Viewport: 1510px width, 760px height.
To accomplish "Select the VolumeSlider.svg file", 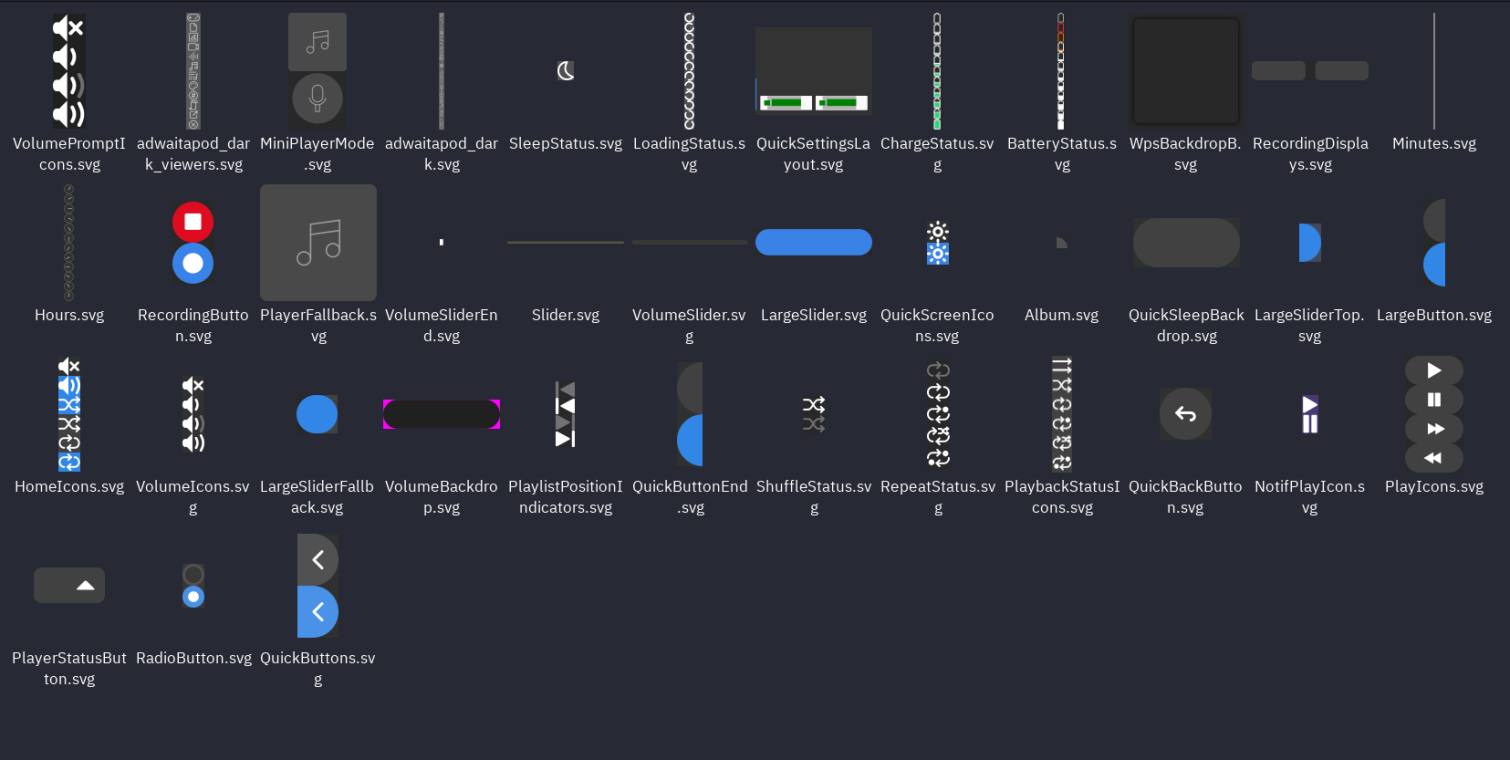I will point(689,243).
